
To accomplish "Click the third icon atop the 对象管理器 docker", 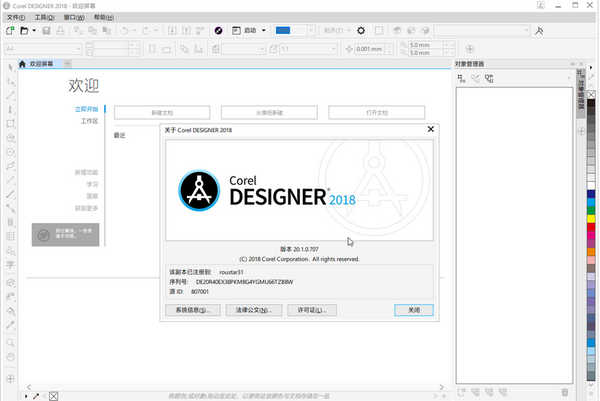I will (x=489, y=79).
